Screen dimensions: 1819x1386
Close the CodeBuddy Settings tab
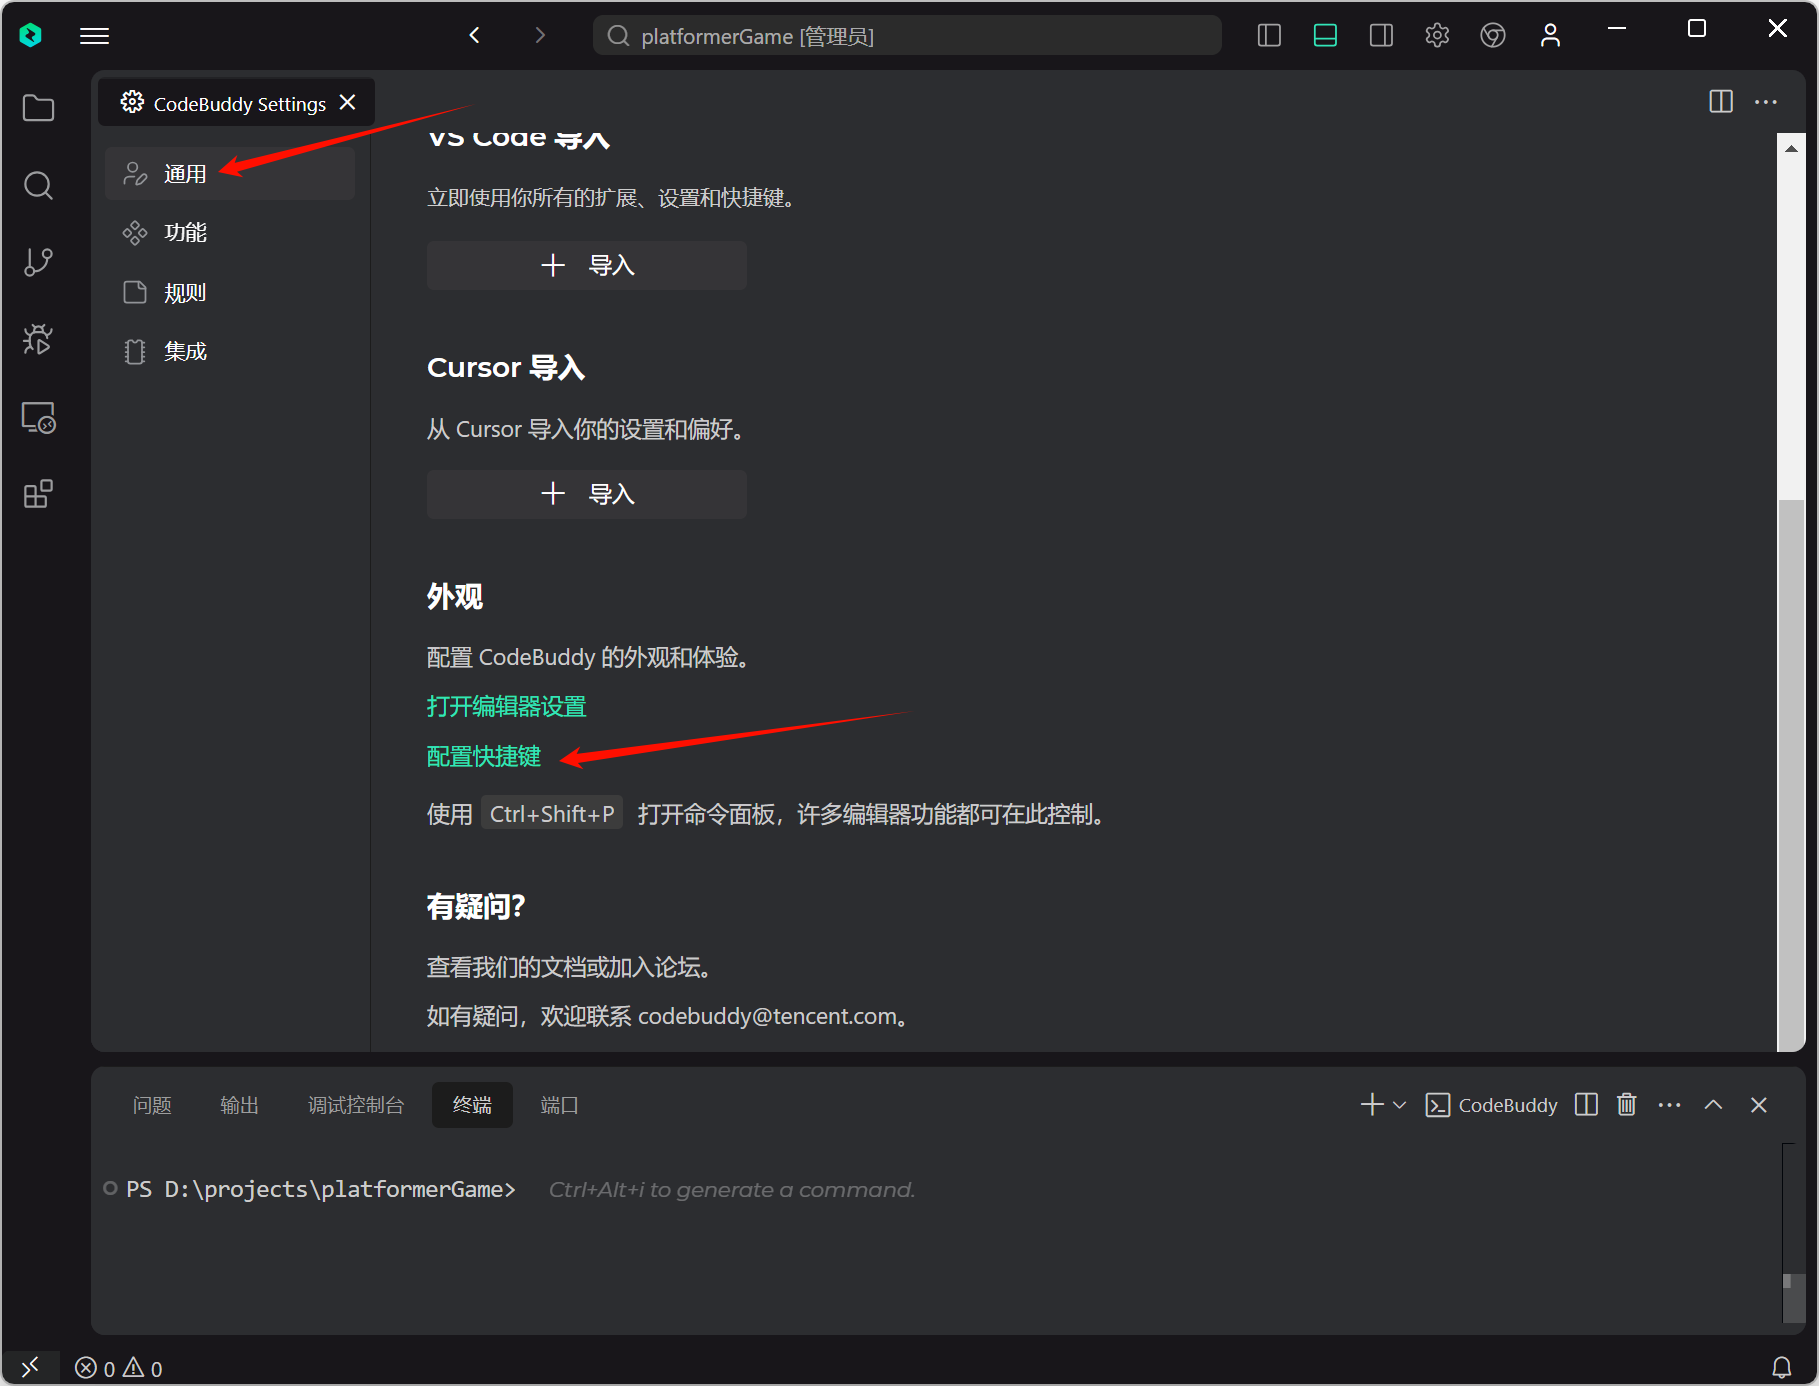pyautogui.click(x=348, y=103)
